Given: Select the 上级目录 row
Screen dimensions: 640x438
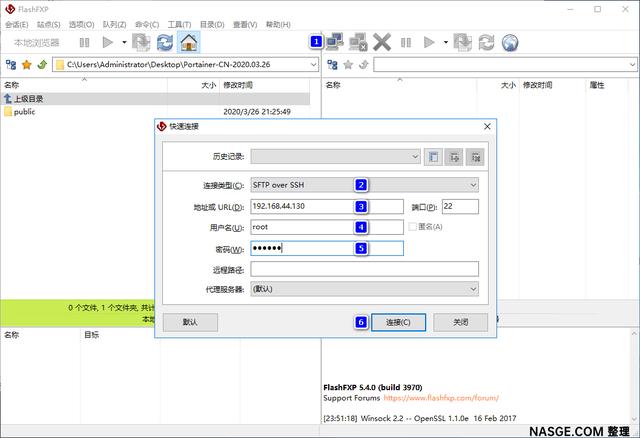Looking at the screenshot, I should 155,98.
